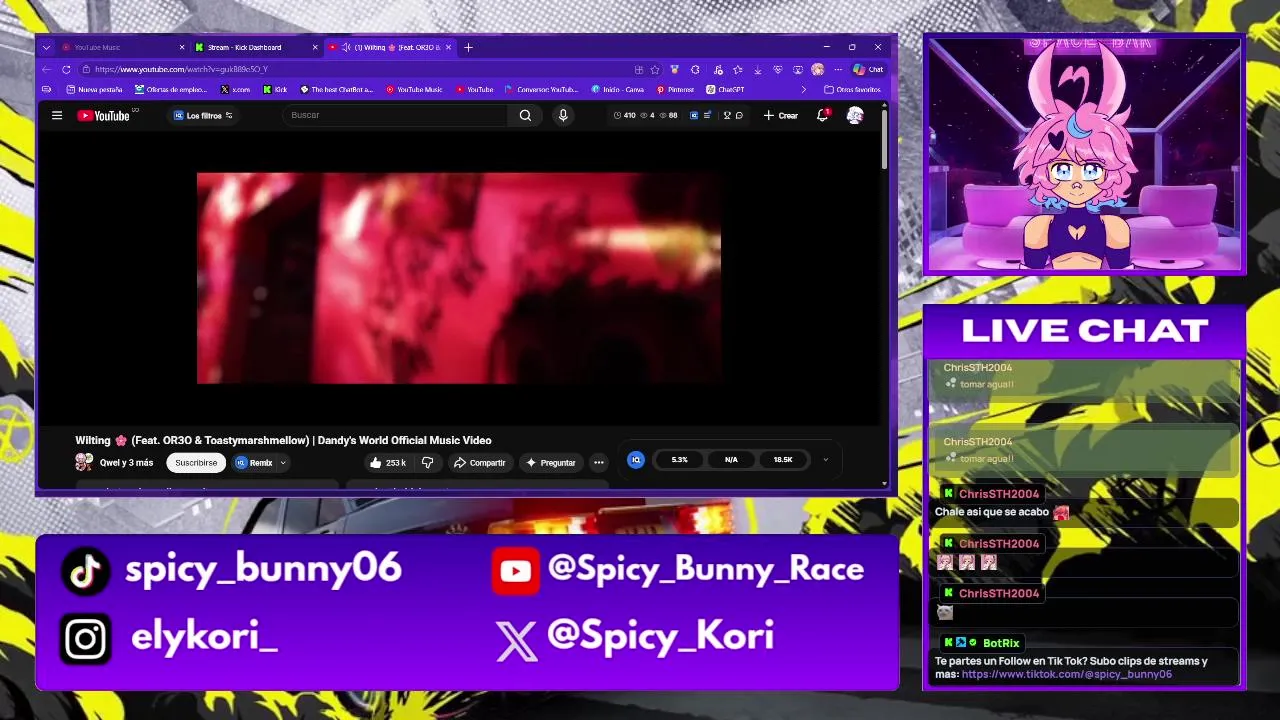Start voice search with the microphone icon
This screenshot has width=1280, height=720.
pos(563,115)
